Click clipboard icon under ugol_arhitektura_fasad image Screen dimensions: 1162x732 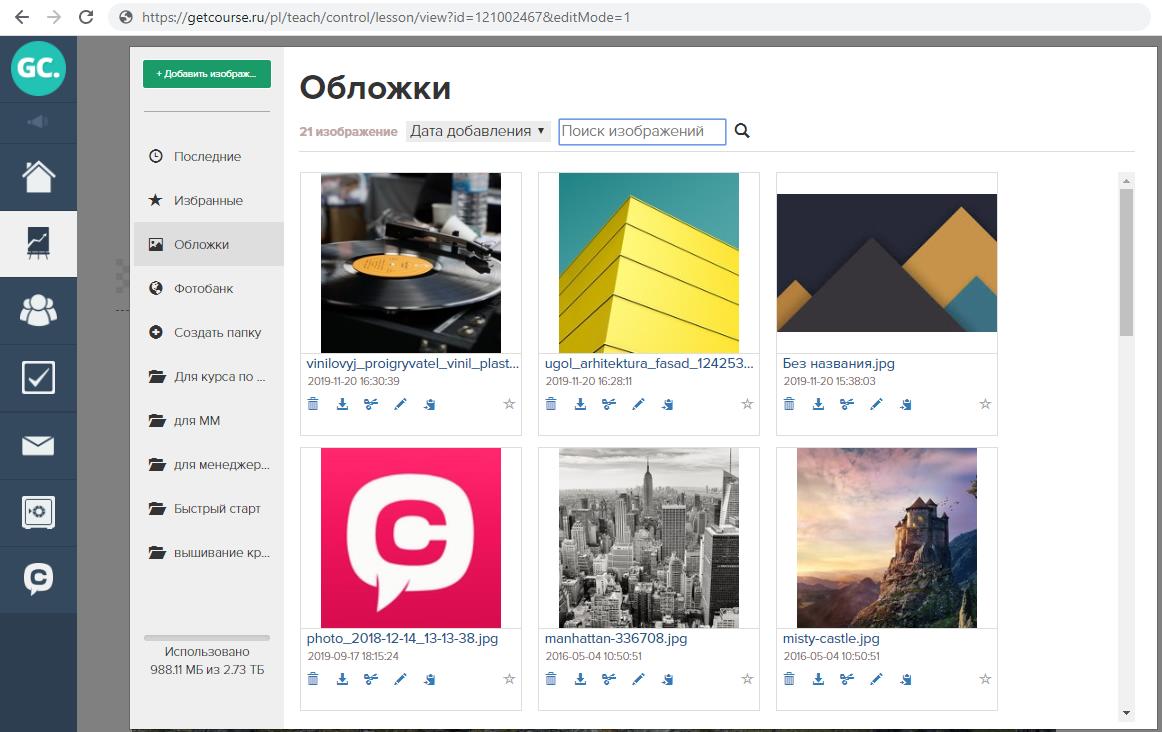[x=668, y=404]
